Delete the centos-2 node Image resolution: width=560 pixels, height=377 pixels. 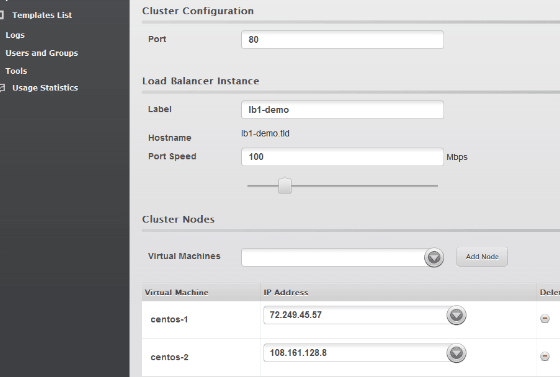[545, 356]
